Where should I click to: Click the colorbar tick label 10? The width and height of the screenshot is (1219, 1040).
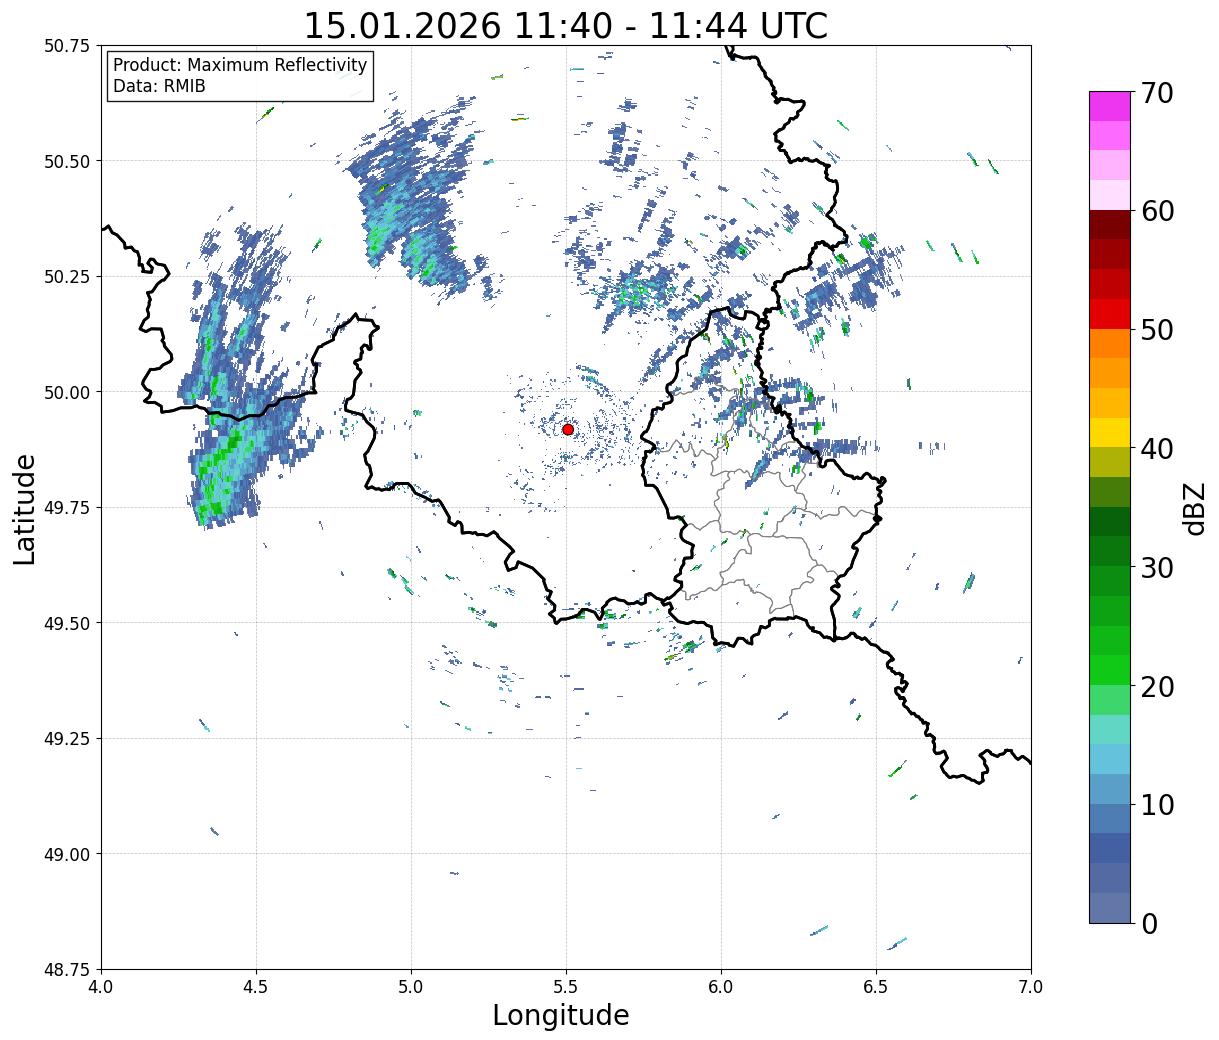pos(1157,804)
